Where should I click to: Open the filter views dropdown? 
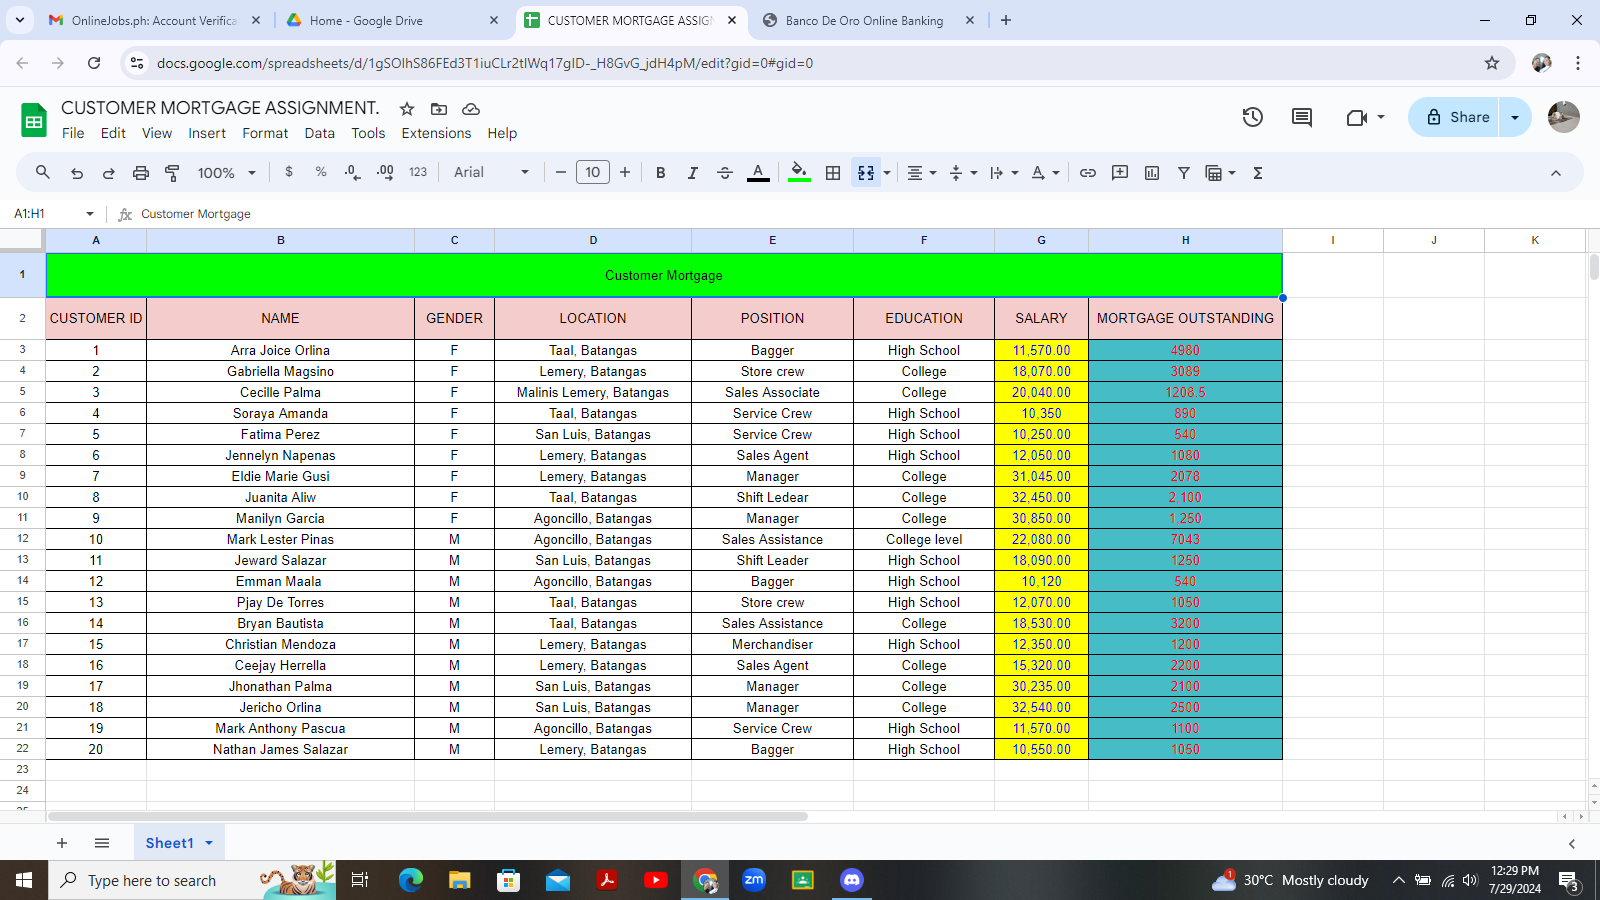[1220, 173]
